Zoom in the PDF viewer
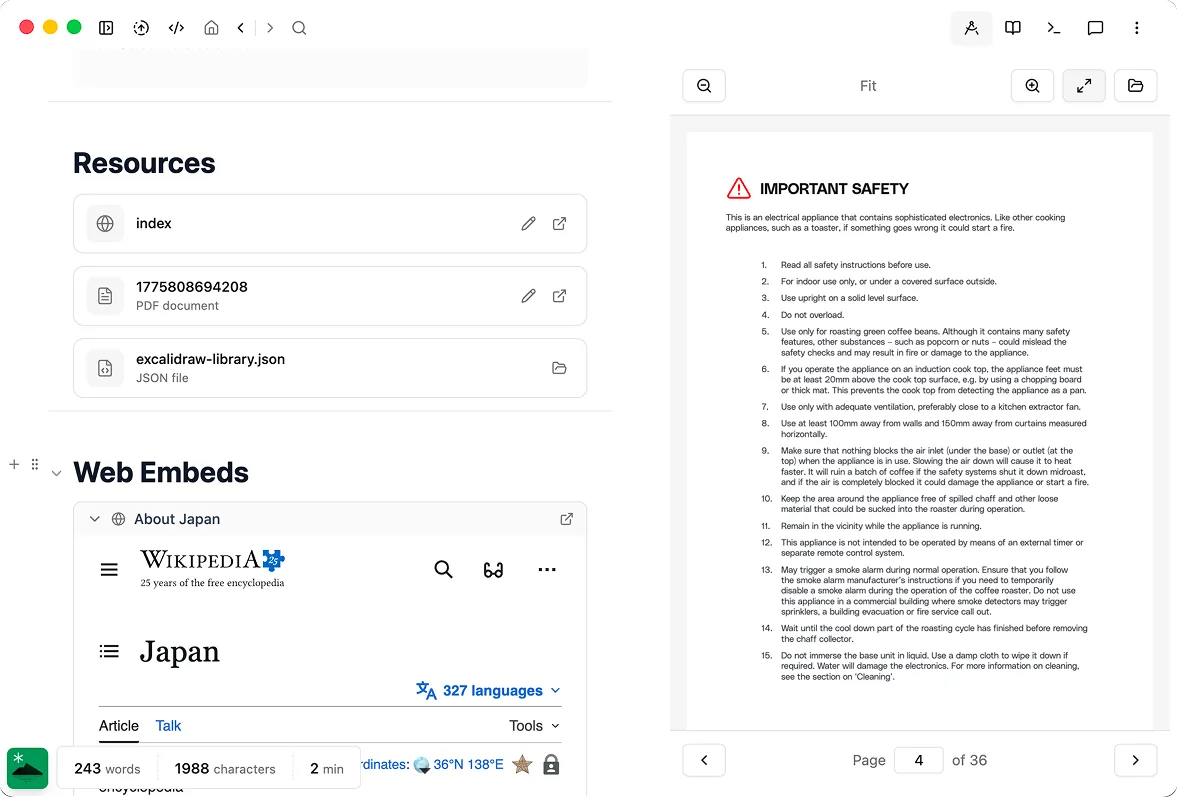Viewport: 1177px width, 797px height. pos(1033,86)
